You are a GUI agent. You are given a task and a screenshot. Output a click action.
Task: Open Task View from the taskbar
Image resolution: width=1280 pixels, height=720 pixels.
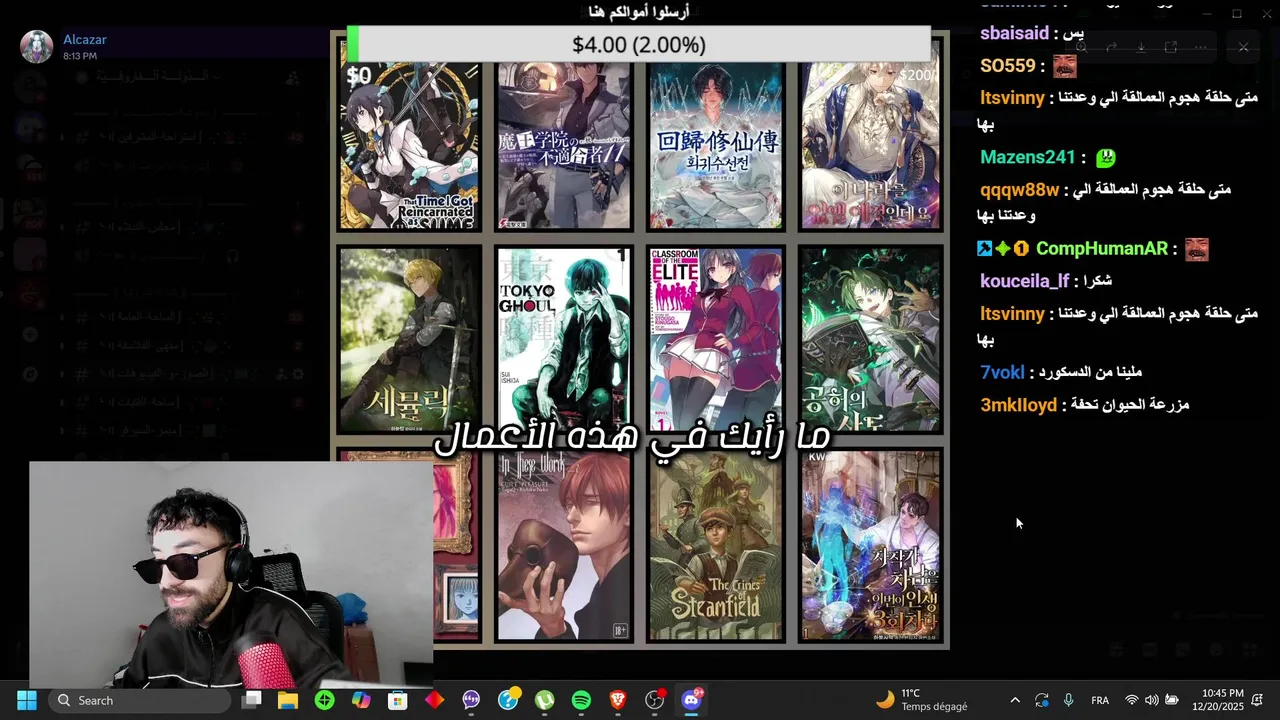point(252,700)
